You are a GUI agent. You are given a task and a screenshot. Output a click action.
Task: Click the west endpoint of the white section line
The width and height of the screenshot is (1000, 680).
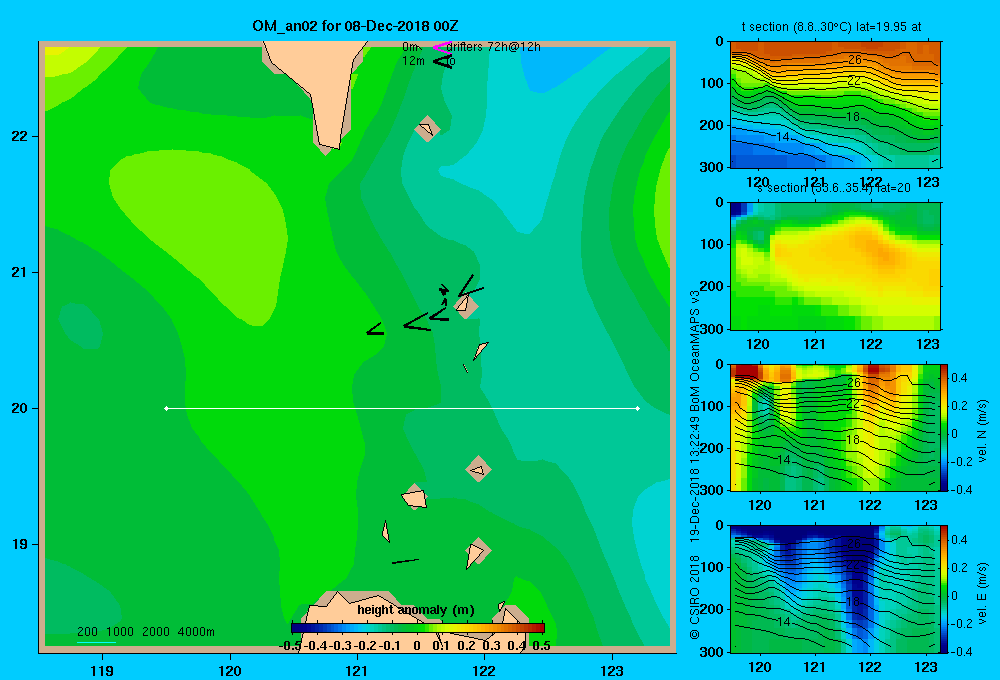coord(166,408)
